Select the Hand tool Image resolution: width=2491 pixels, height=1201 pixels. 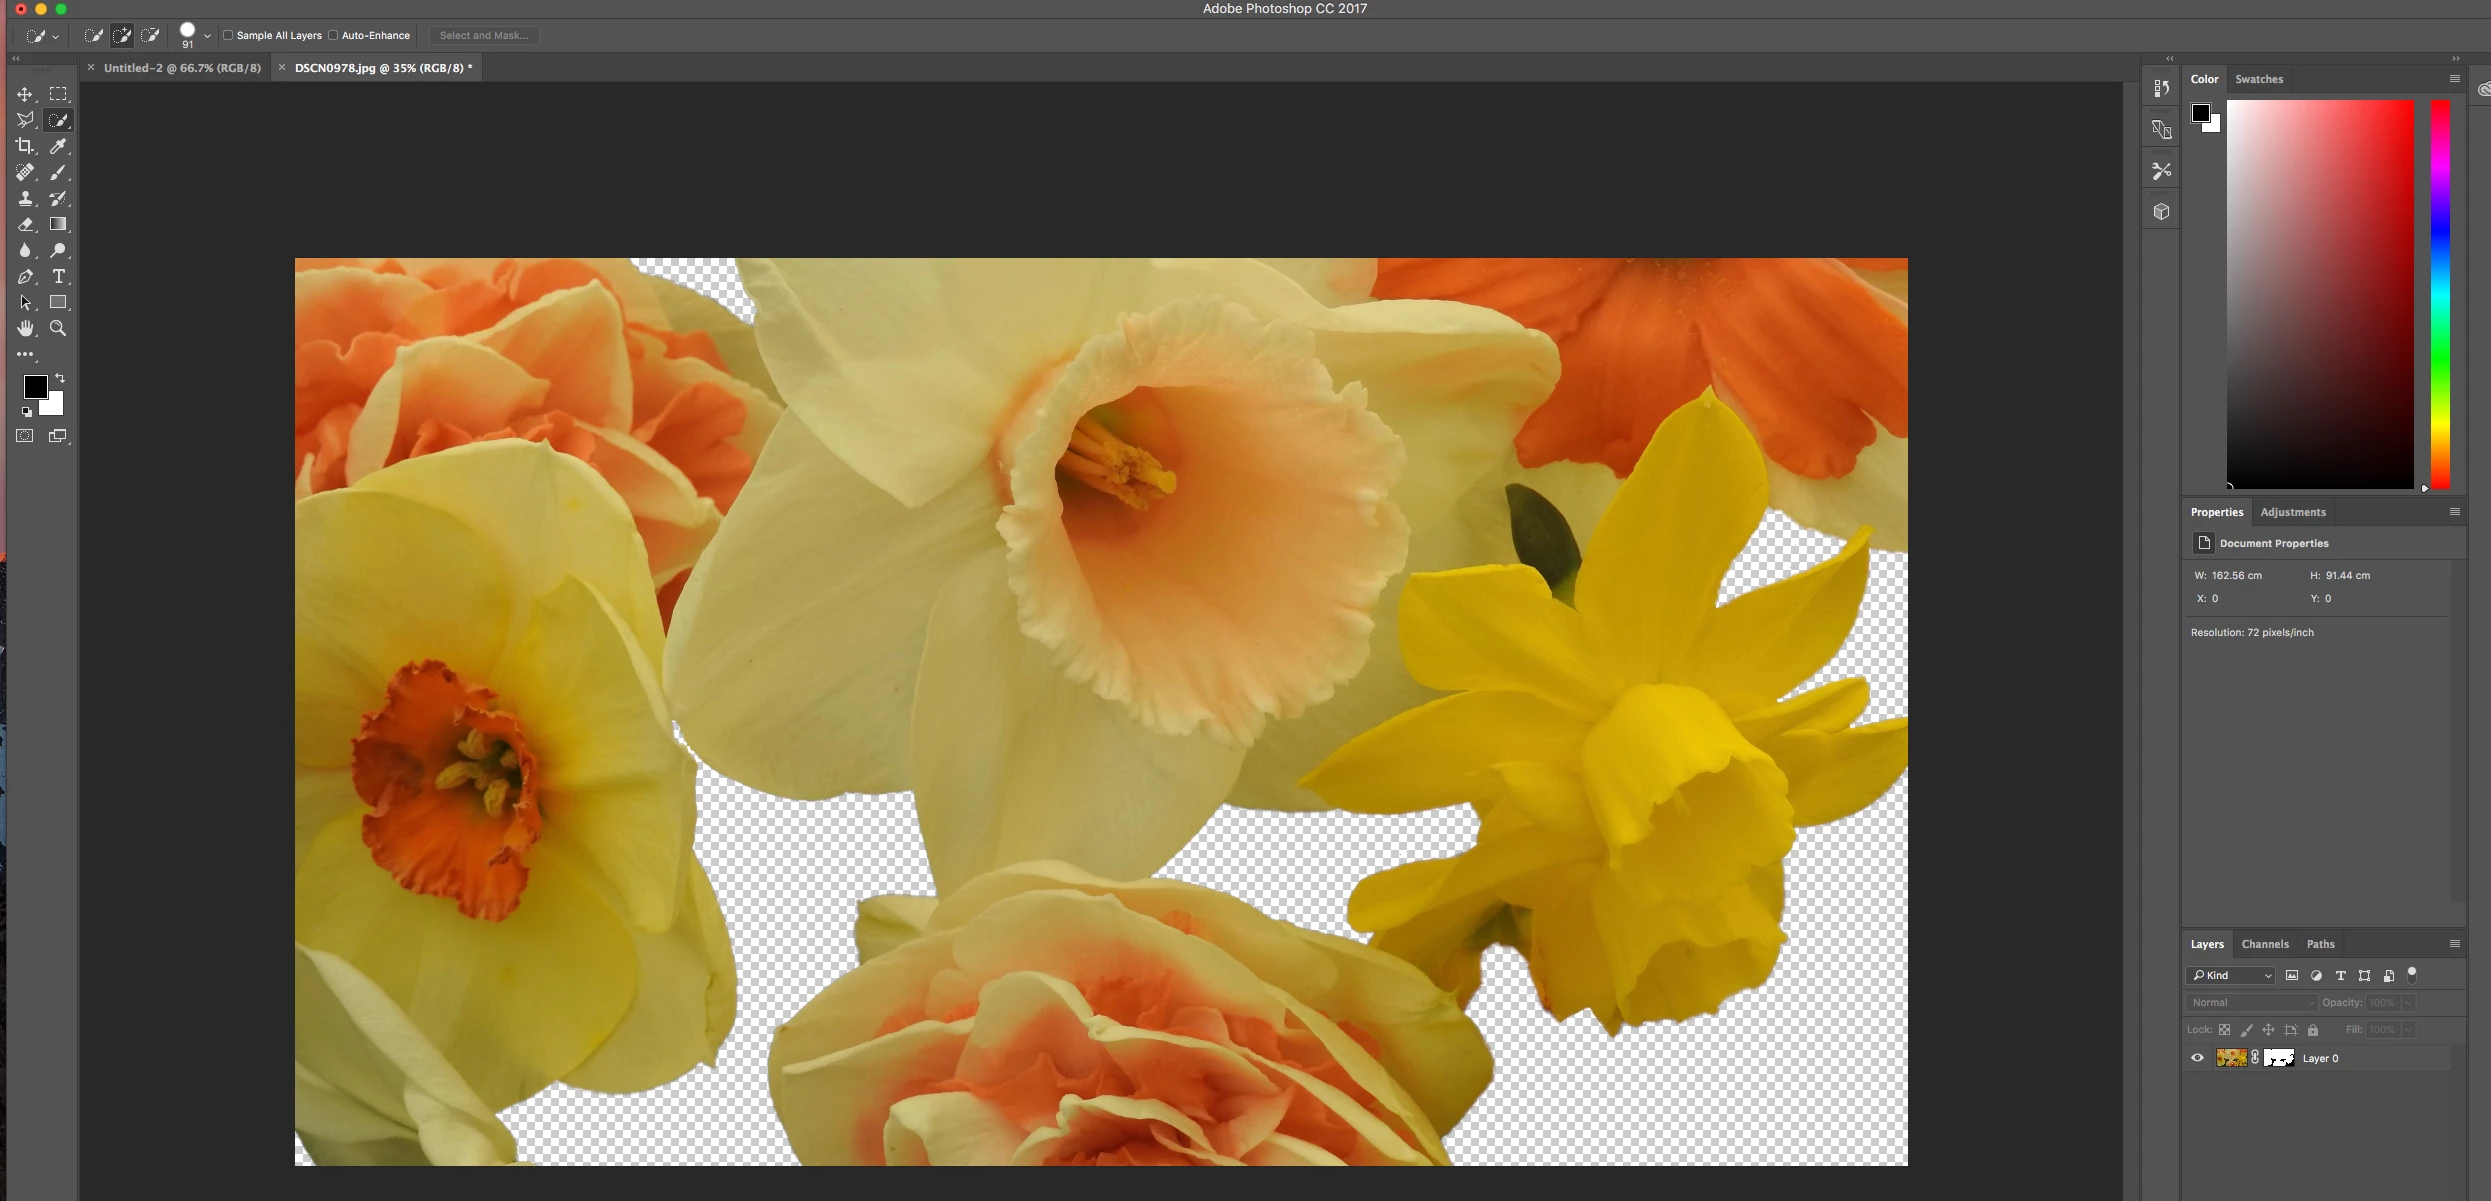pos(25,328)
